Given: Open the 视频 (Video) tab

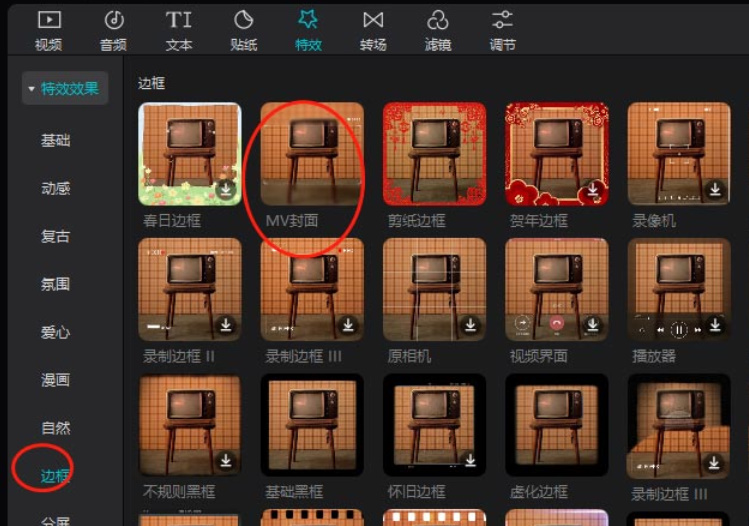Looking at the screenshot, I should coord(49,31).
